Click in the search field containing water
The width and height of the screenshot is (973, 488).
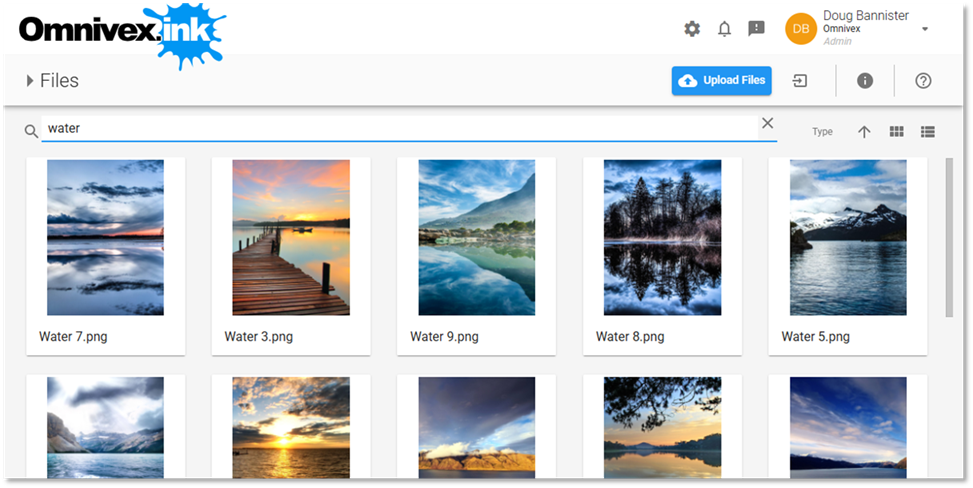(x=400, y=128)
